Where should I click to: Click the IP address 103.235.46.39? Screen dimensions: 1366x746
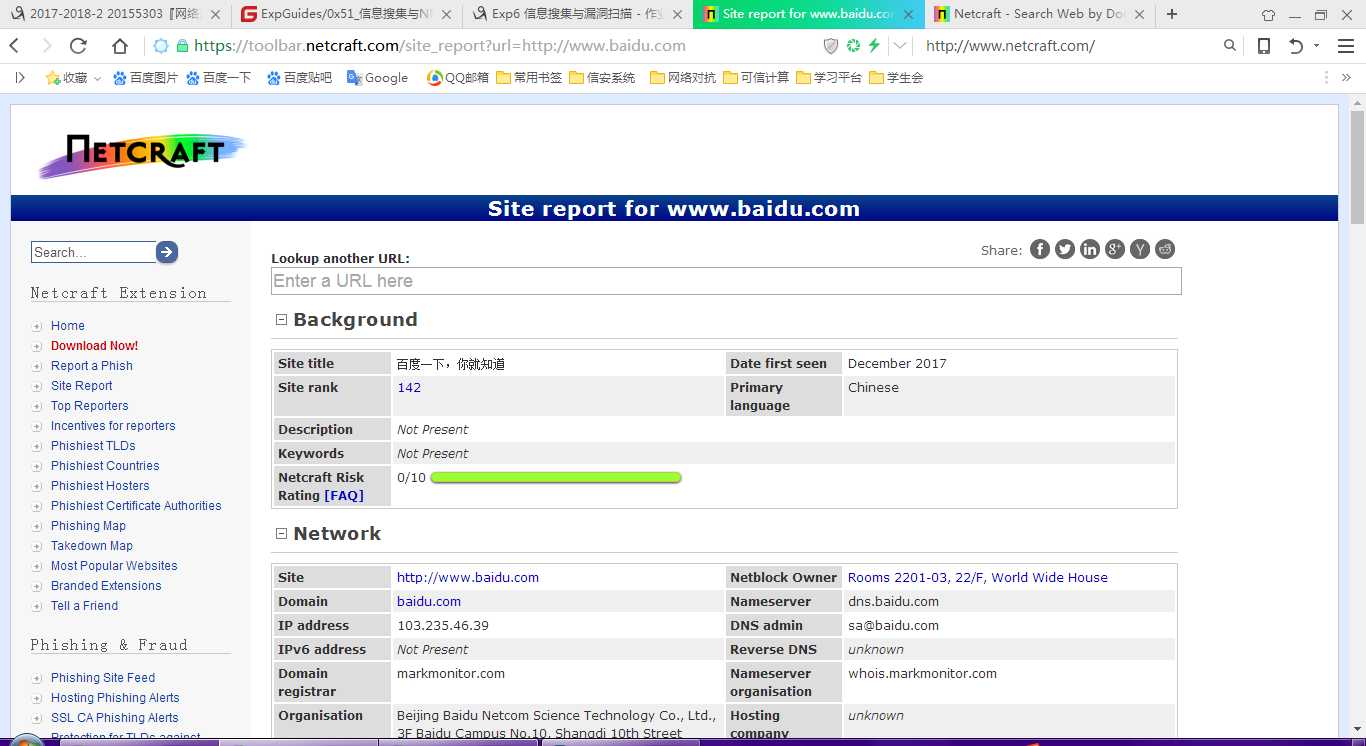443,626
